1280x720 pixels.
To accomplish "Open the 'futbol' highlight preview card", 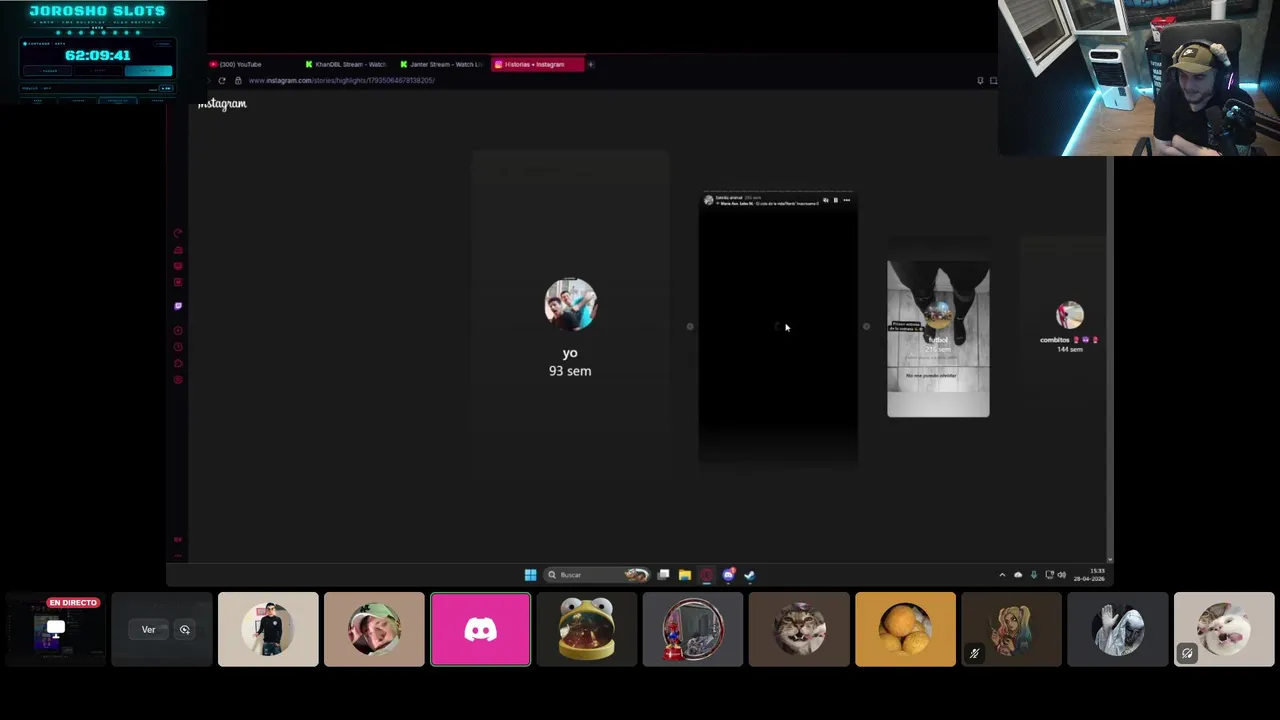I will click(938, 339).
